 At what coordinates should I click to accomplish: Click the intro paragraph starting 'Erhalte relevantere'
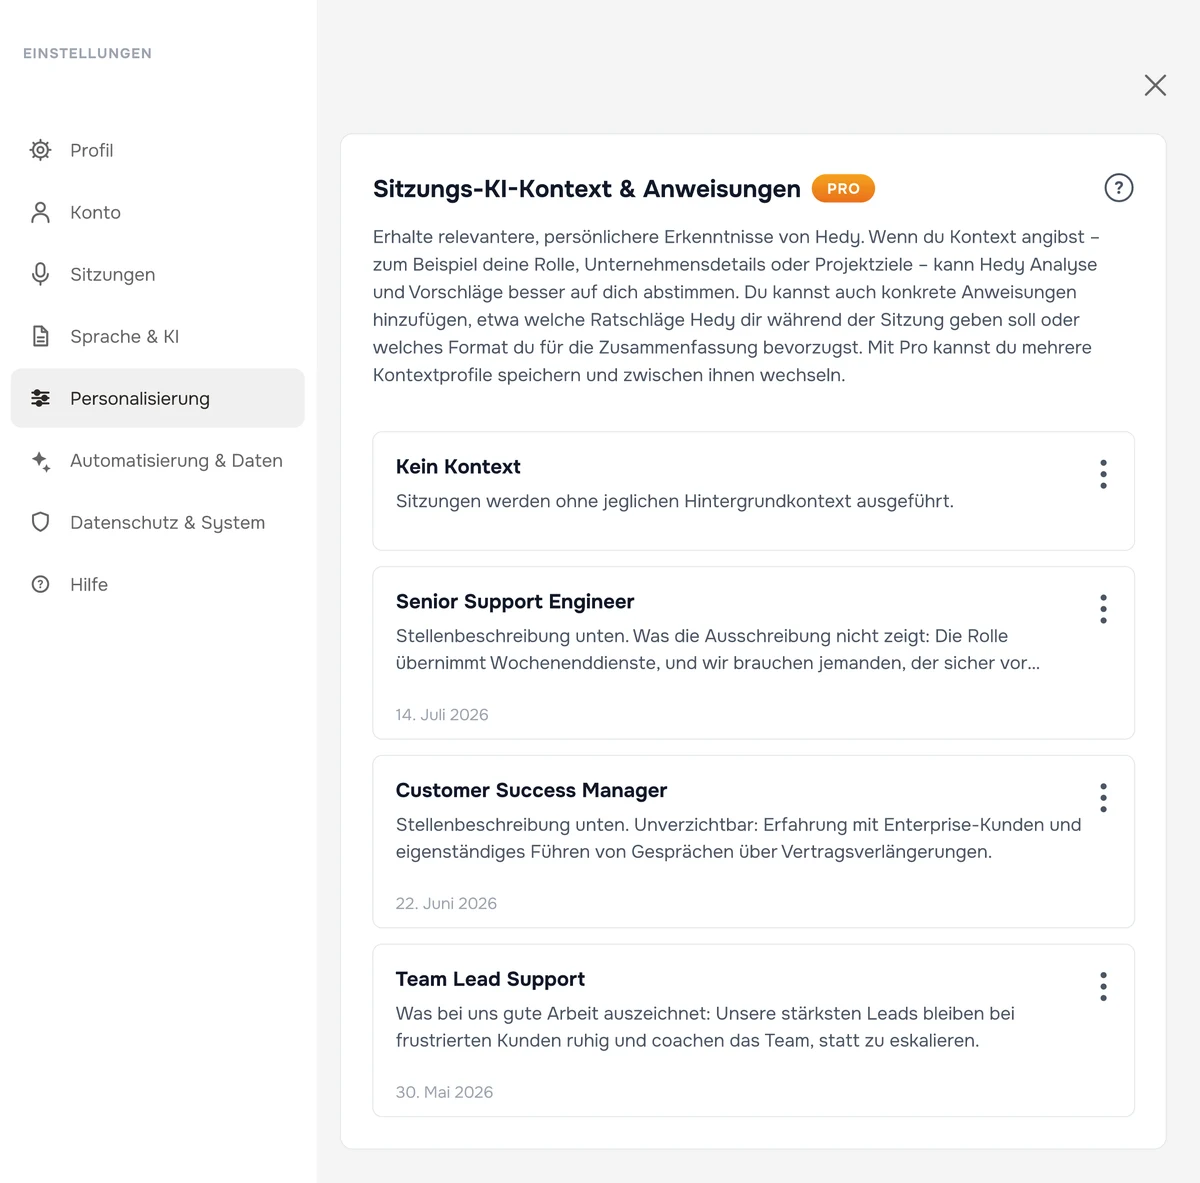736,306
